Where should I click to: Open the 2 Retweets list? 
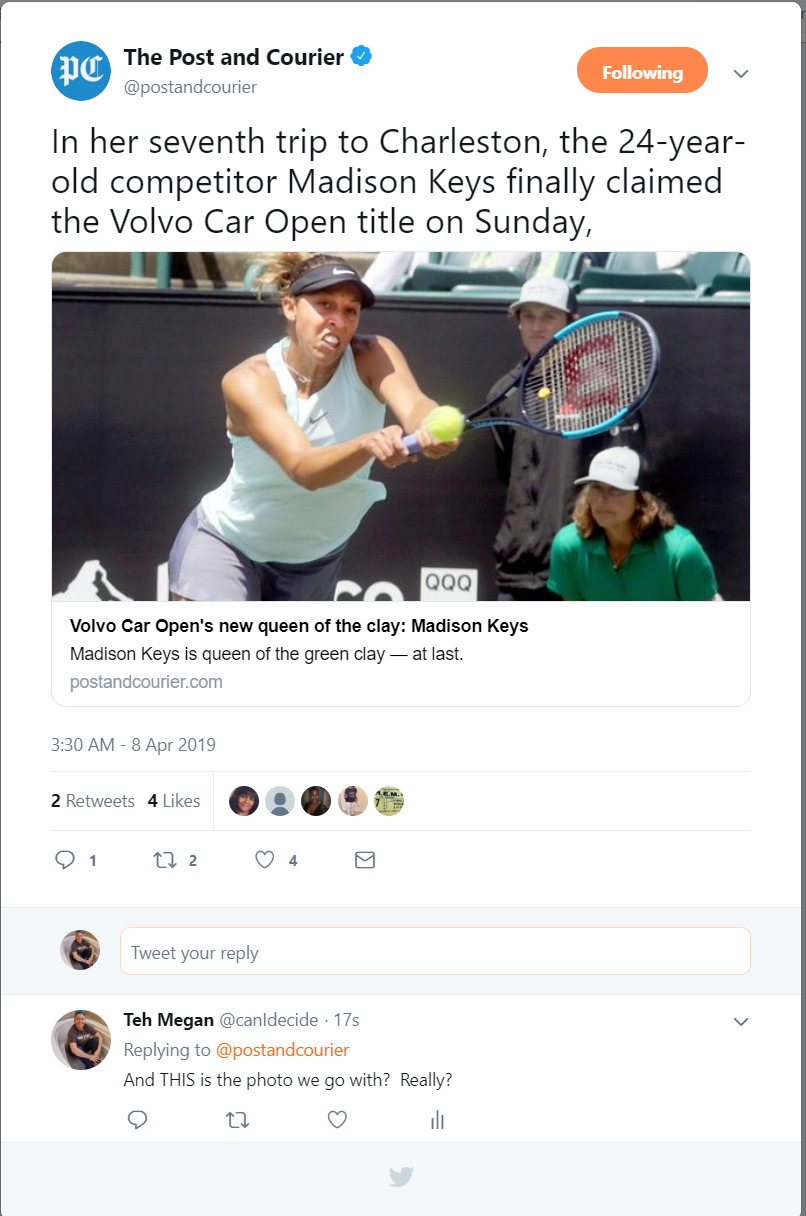coord(93,801)
